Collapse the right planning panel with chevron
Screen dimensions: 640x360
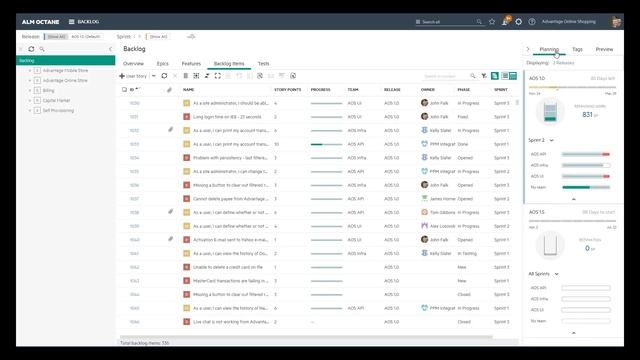point(528,49)
